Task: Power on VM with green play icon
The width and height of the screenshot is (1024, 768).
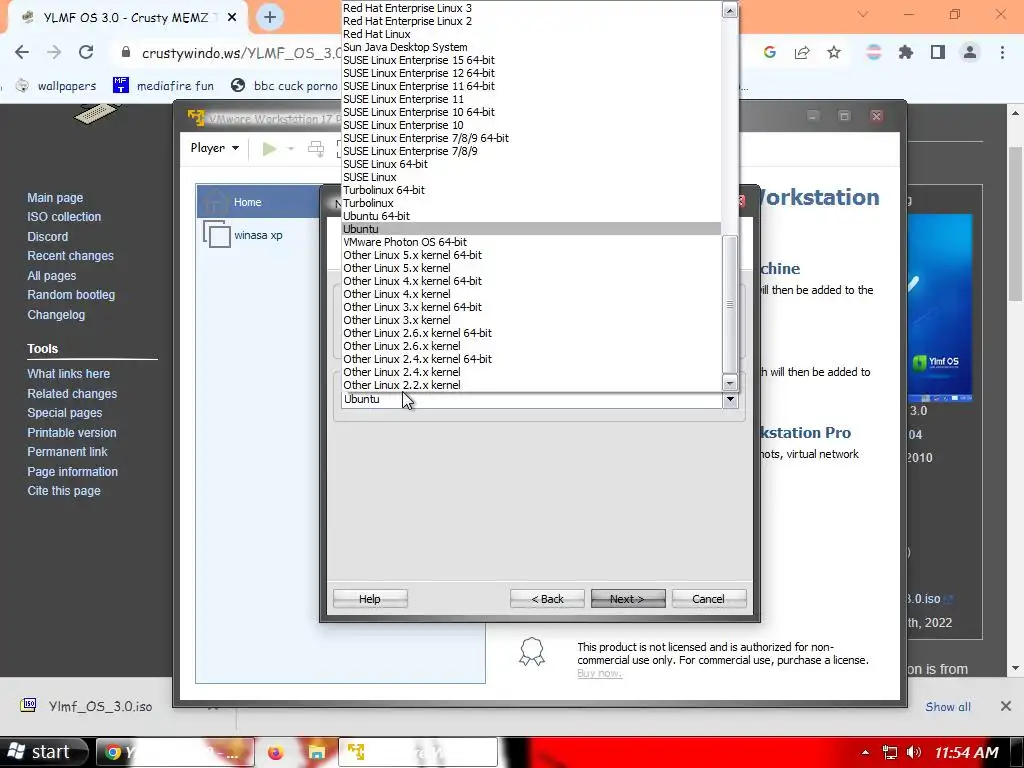Action: click(269, 149)
